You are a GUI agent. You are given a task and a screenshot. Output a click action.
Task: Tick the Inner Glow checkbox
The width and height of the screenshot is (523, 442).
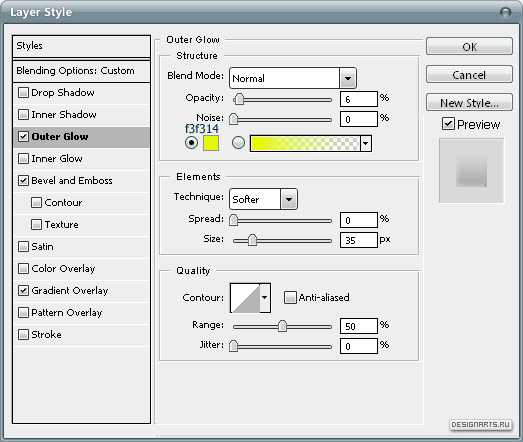point(23,158)
